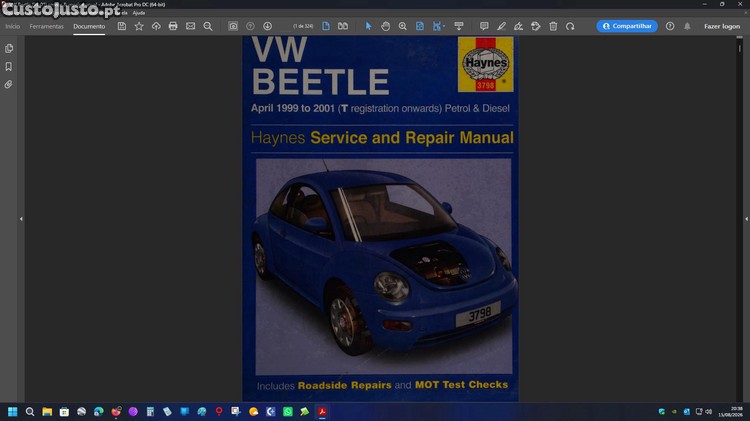Launch Microsoft Edge from the taskbar

pos(99,411)
